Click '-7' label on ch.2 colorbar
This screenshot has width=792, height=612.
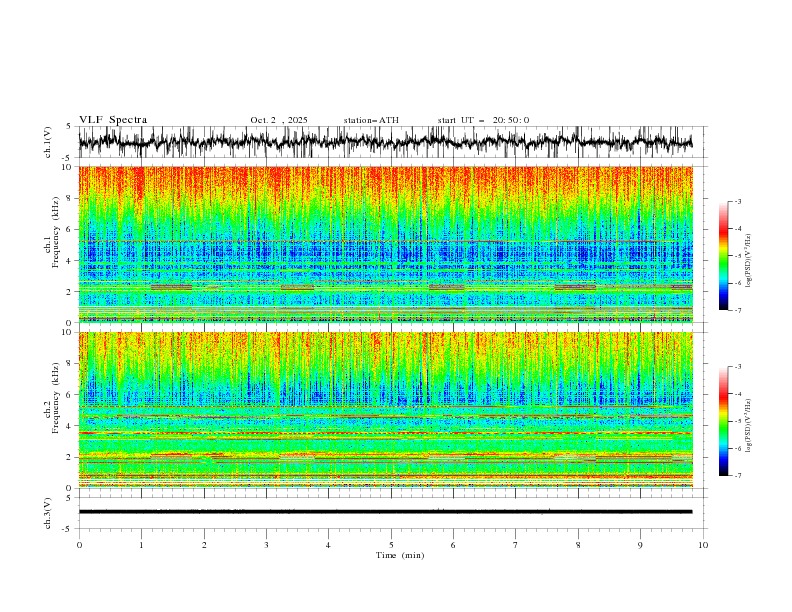click(737, 476)
